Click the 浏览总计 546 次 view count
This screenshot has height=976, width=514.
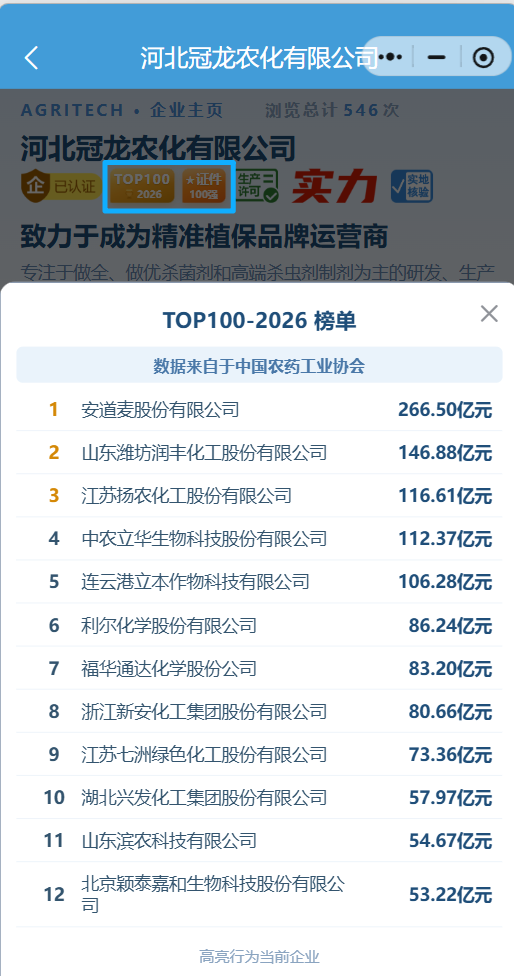tap(332, 111)
